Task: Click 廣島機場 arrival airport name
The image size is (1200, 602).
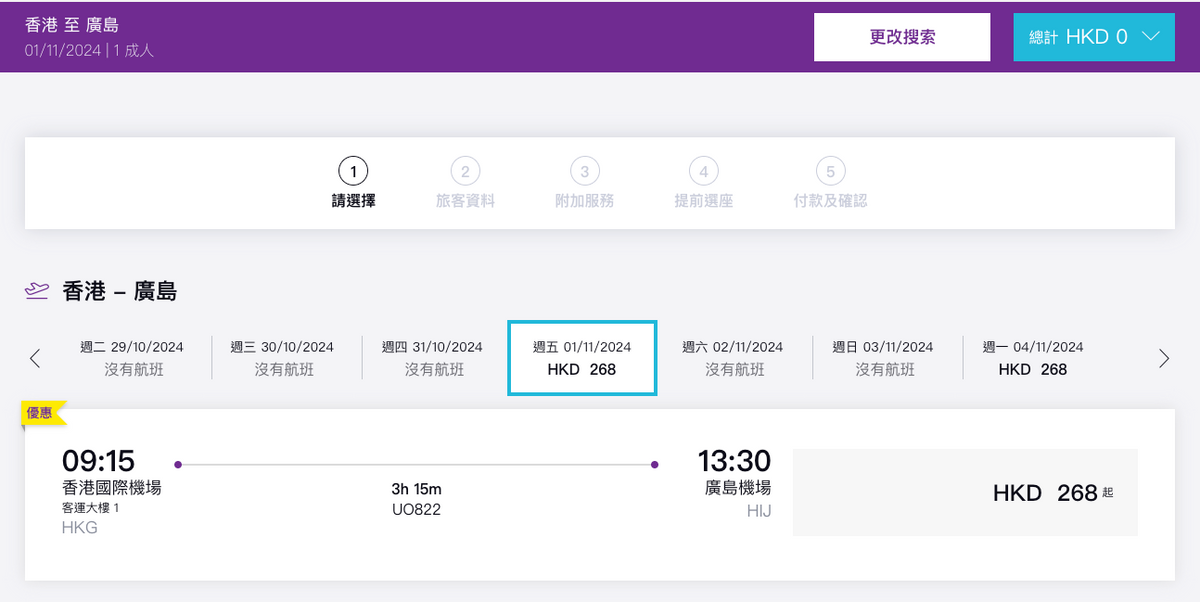Action: click(x=738, y=488)
